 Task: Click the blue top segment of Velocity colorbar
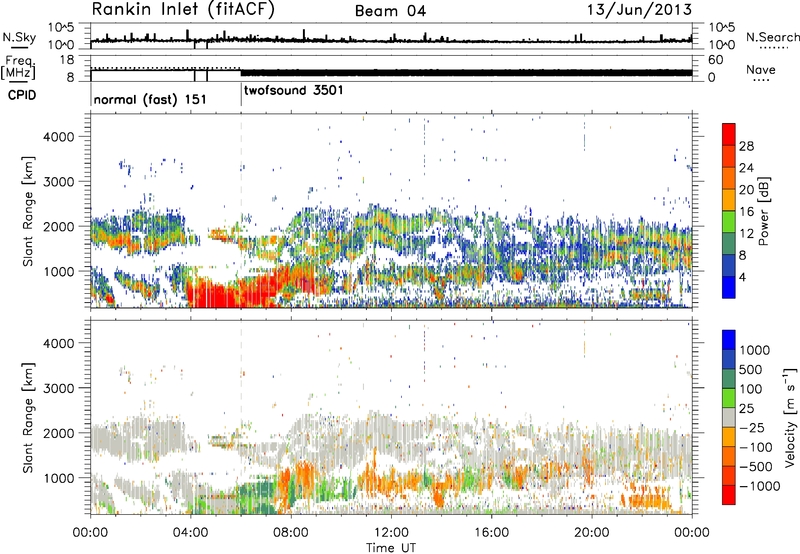tap(729, 340)
